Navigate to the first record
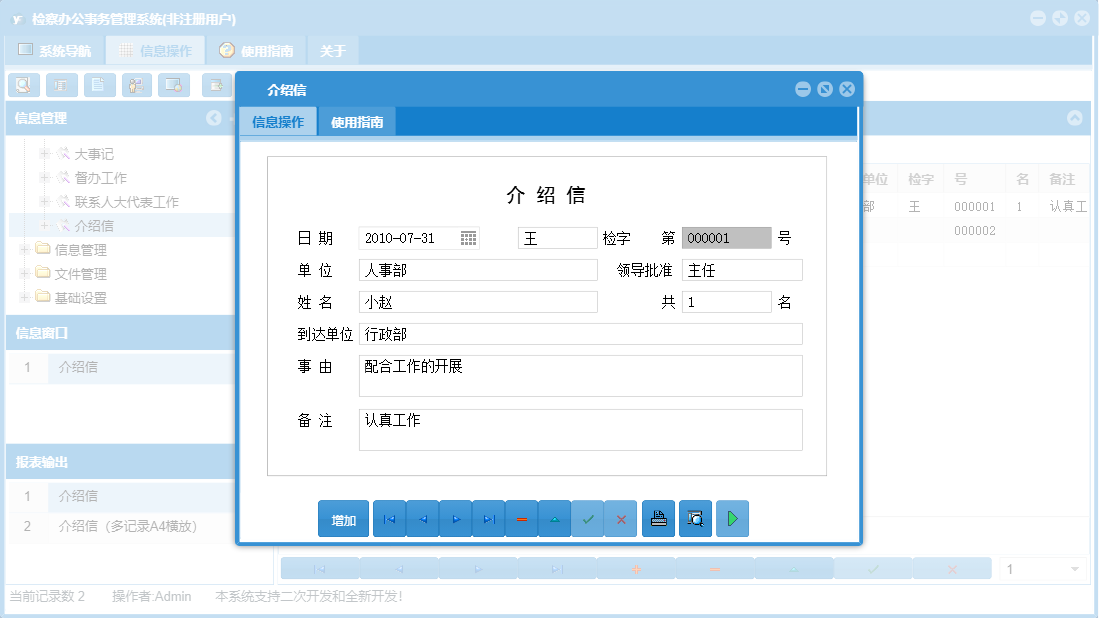This screenshot has height=618, width=1099. (x=389, y=518)
